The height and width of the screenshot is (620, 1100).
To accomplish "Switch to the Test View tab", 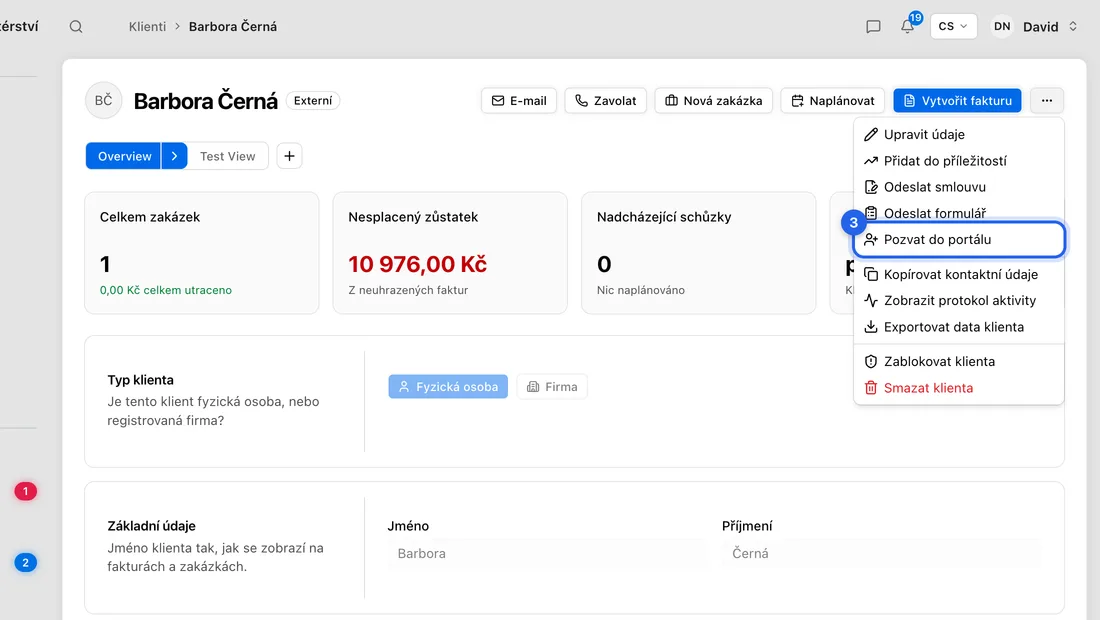I will coord(228,156).
